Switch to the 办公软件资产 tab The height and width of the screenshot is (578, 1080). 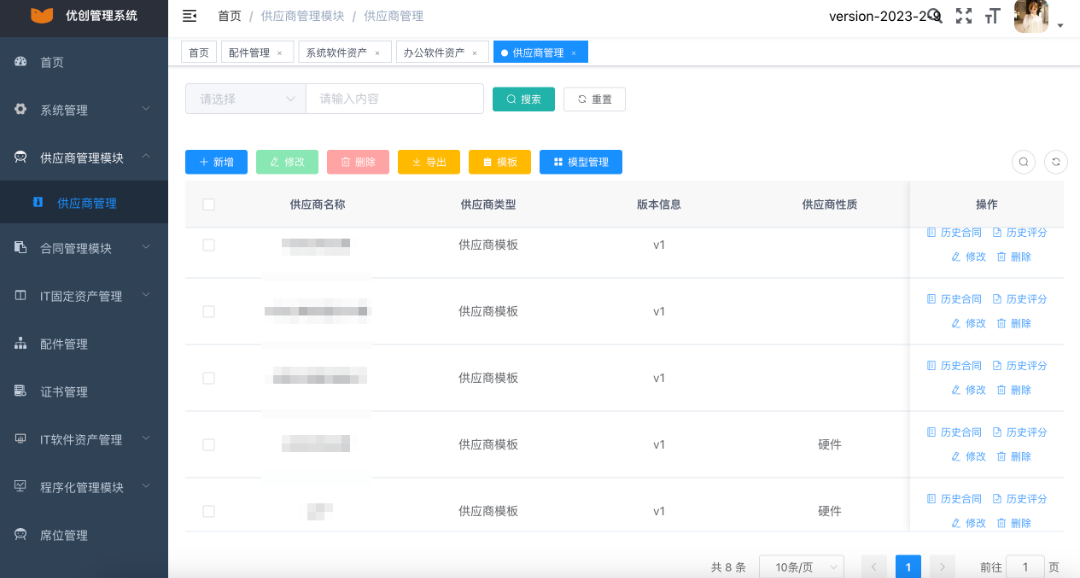[x=435, y=51]
